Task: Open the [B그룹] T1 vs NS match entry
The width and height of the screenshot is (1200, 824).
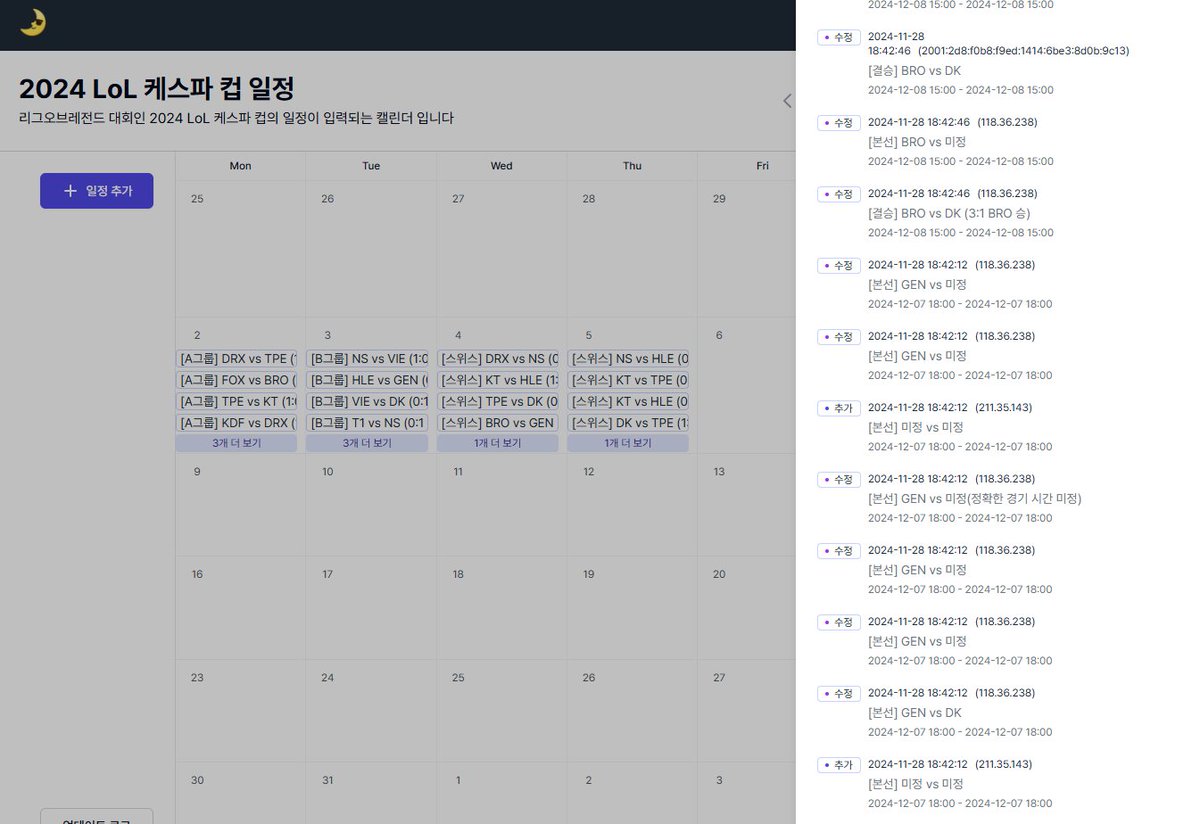Action: point(367,423)
